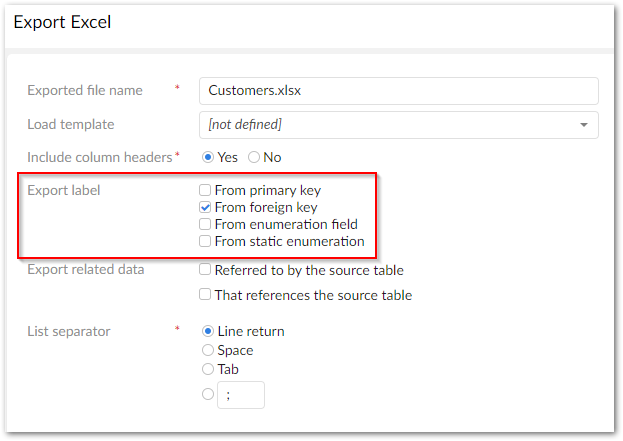Viewport: 623px width, 441px height.
Task: Click the Export Excel dialog title
Action: click(x=62, y=21)
